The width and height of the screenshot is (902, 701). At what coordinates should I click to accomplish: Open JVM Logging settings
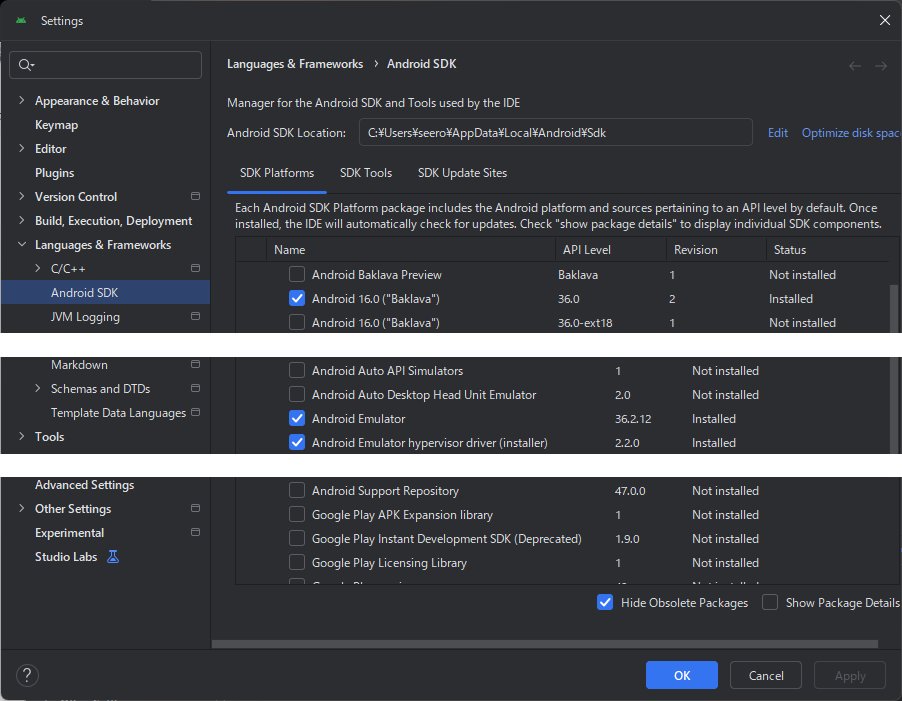pyautogui.click(x=85, y=317)
